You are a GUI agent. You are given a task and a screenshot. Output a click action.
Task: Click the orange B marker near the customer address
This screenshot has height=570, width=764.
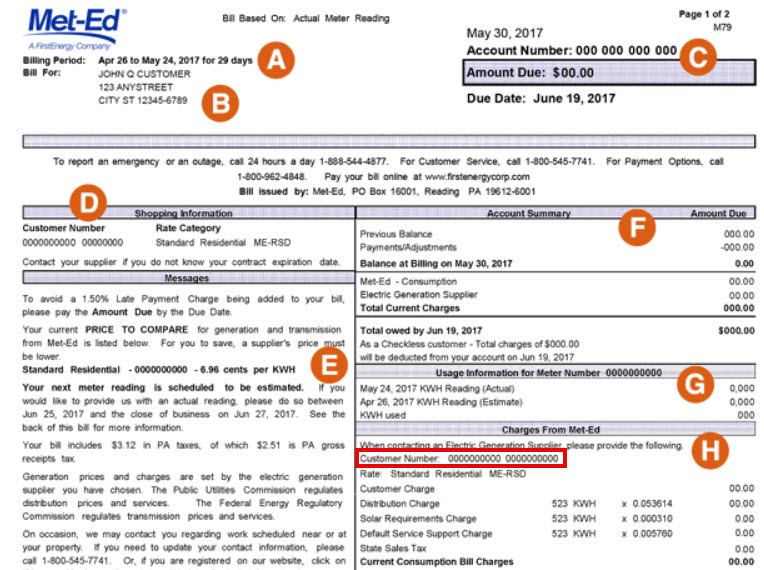(x=220, y=103)
